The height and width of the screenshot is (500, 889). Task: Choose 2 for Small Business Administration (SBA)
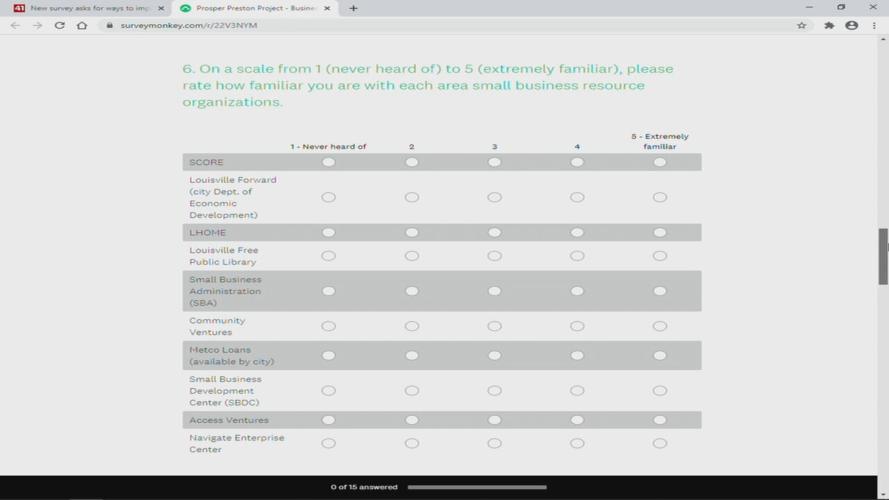point(412,291)
